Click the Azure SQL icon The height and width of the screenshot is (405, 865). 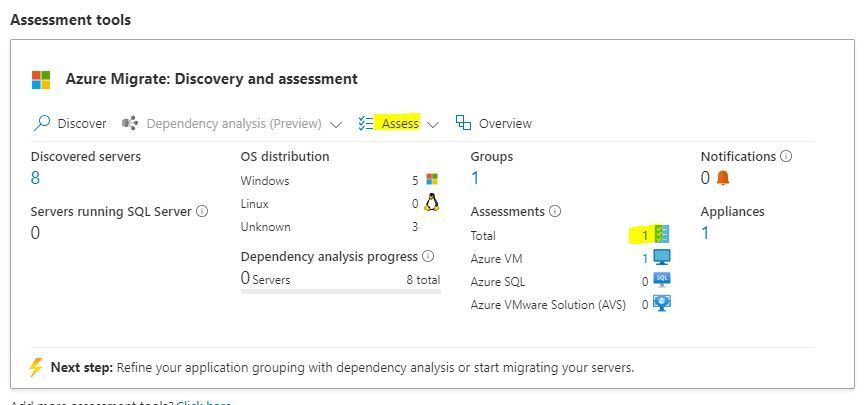(662, 280)
